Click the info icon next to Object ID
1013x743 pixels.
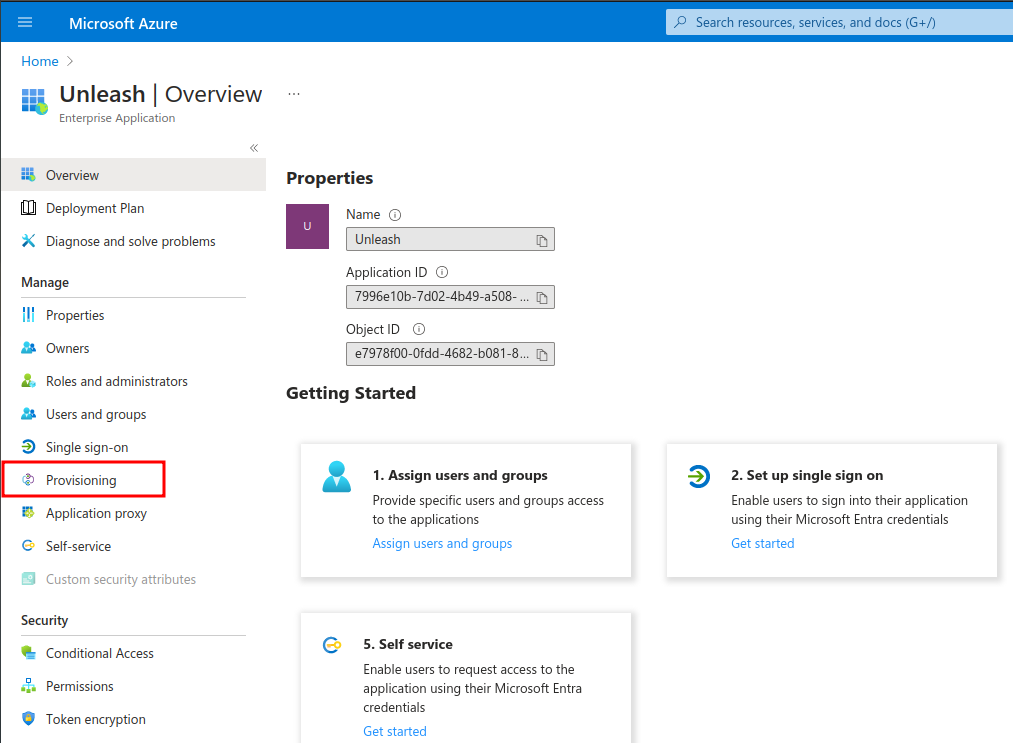418,329
